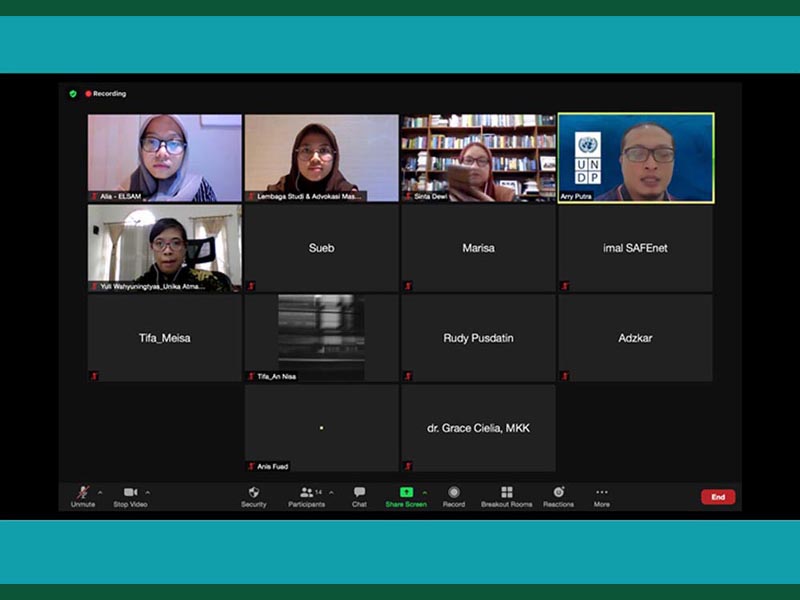Unmute the microphone in the Zoom toolbar

[83, 496]
